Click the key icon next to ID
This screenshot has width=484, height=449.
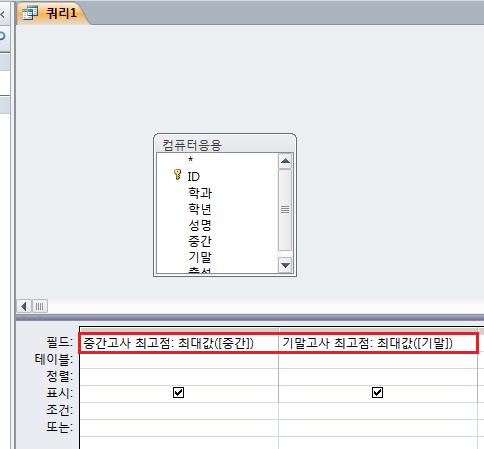tap(177, 175)
